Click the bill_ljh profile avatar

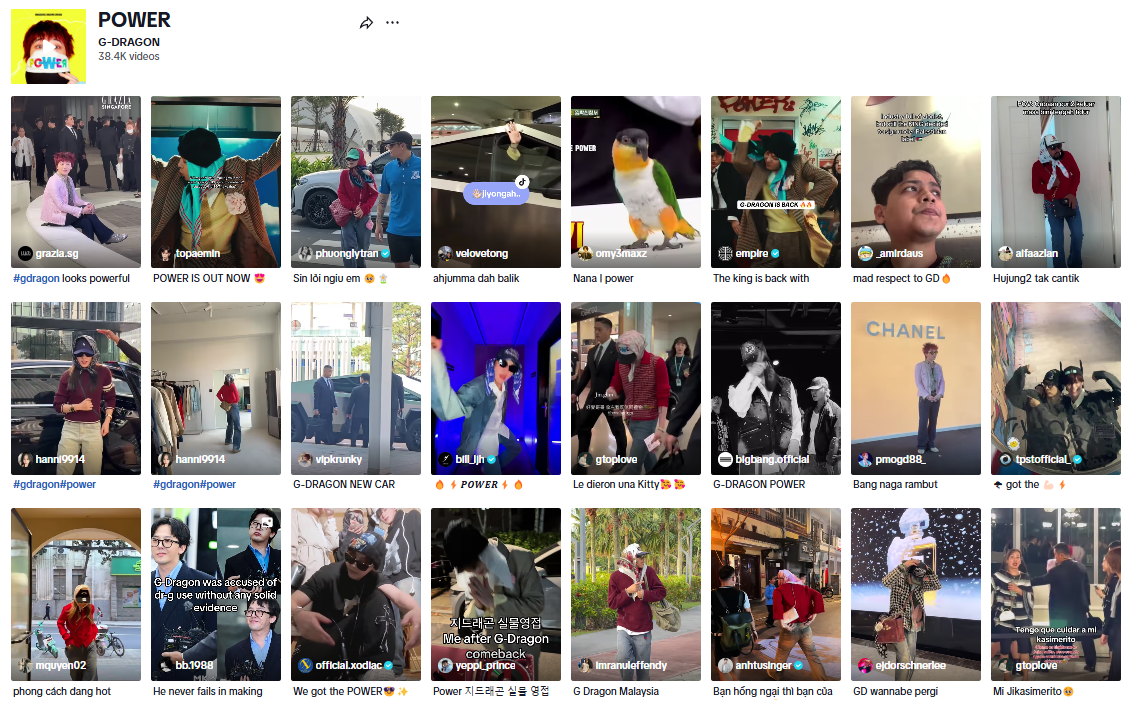click(x=445, y=460)
